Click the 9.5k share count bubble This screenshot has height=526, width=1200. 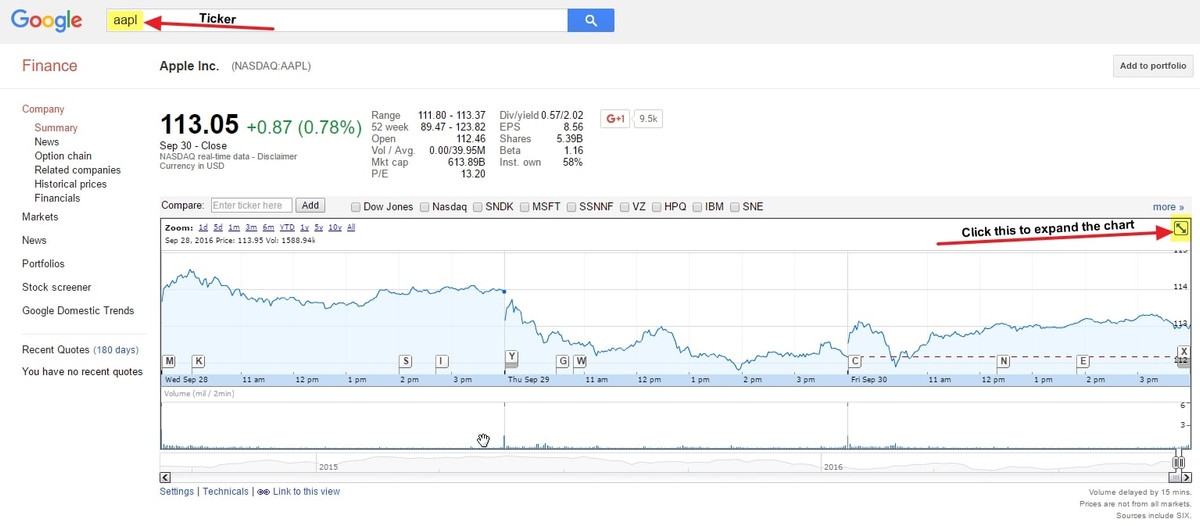tap(649, 118)
